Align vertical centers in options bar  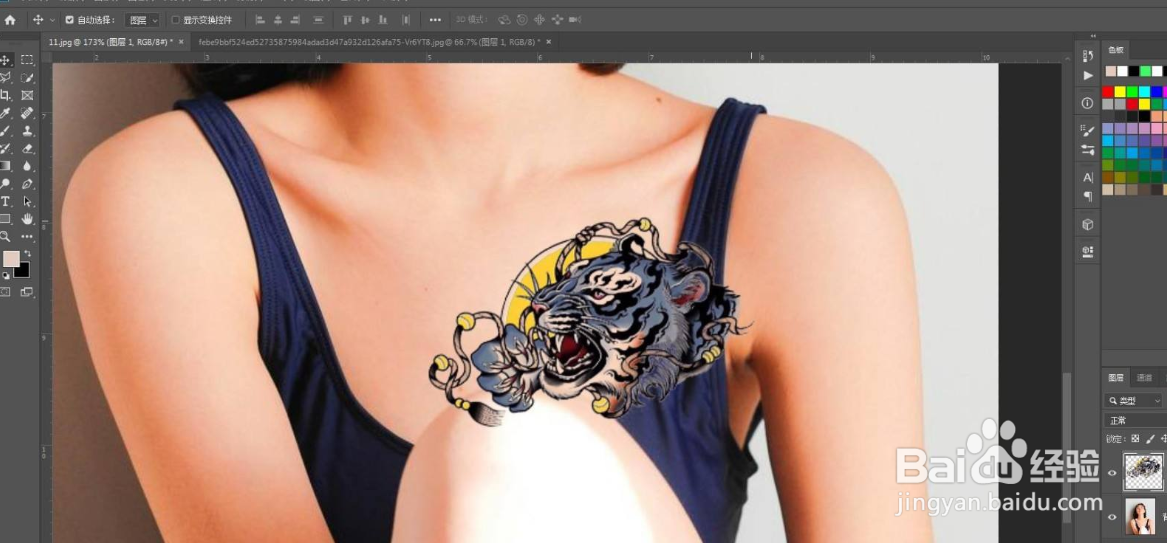pos(365,20)
